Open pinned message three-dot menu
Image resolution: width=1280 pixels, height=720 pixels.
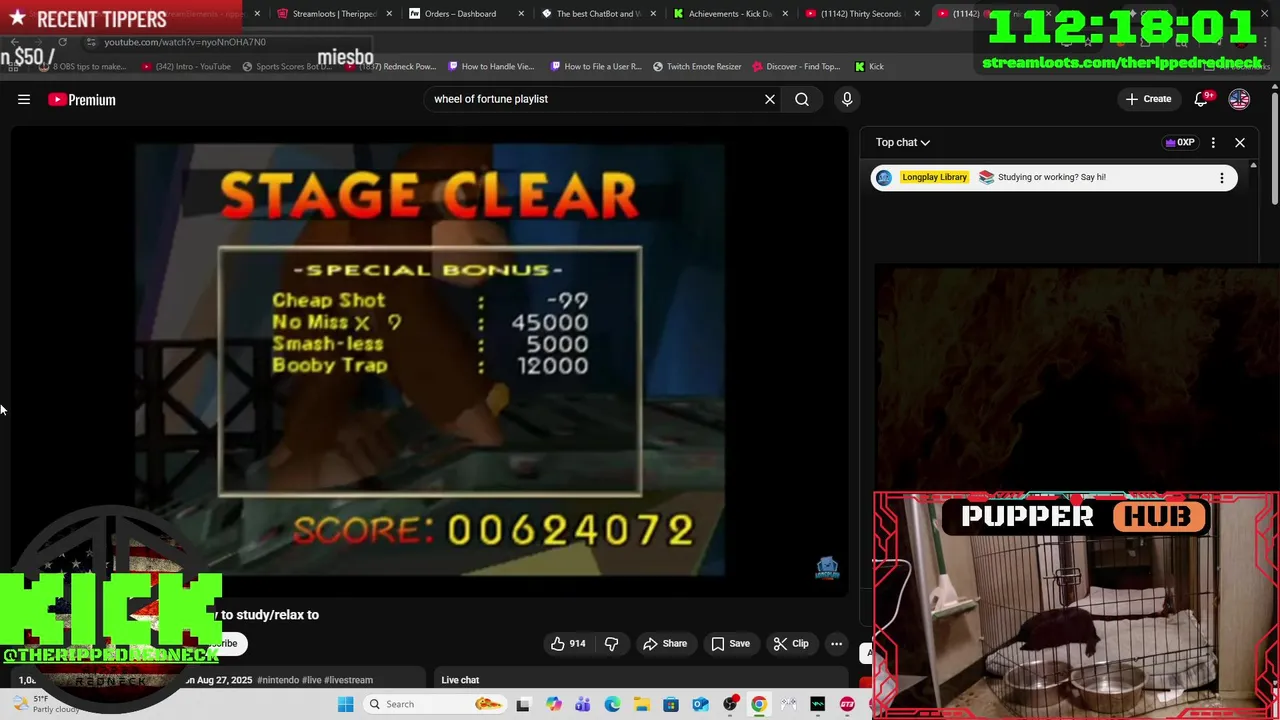click(1221, 178)
